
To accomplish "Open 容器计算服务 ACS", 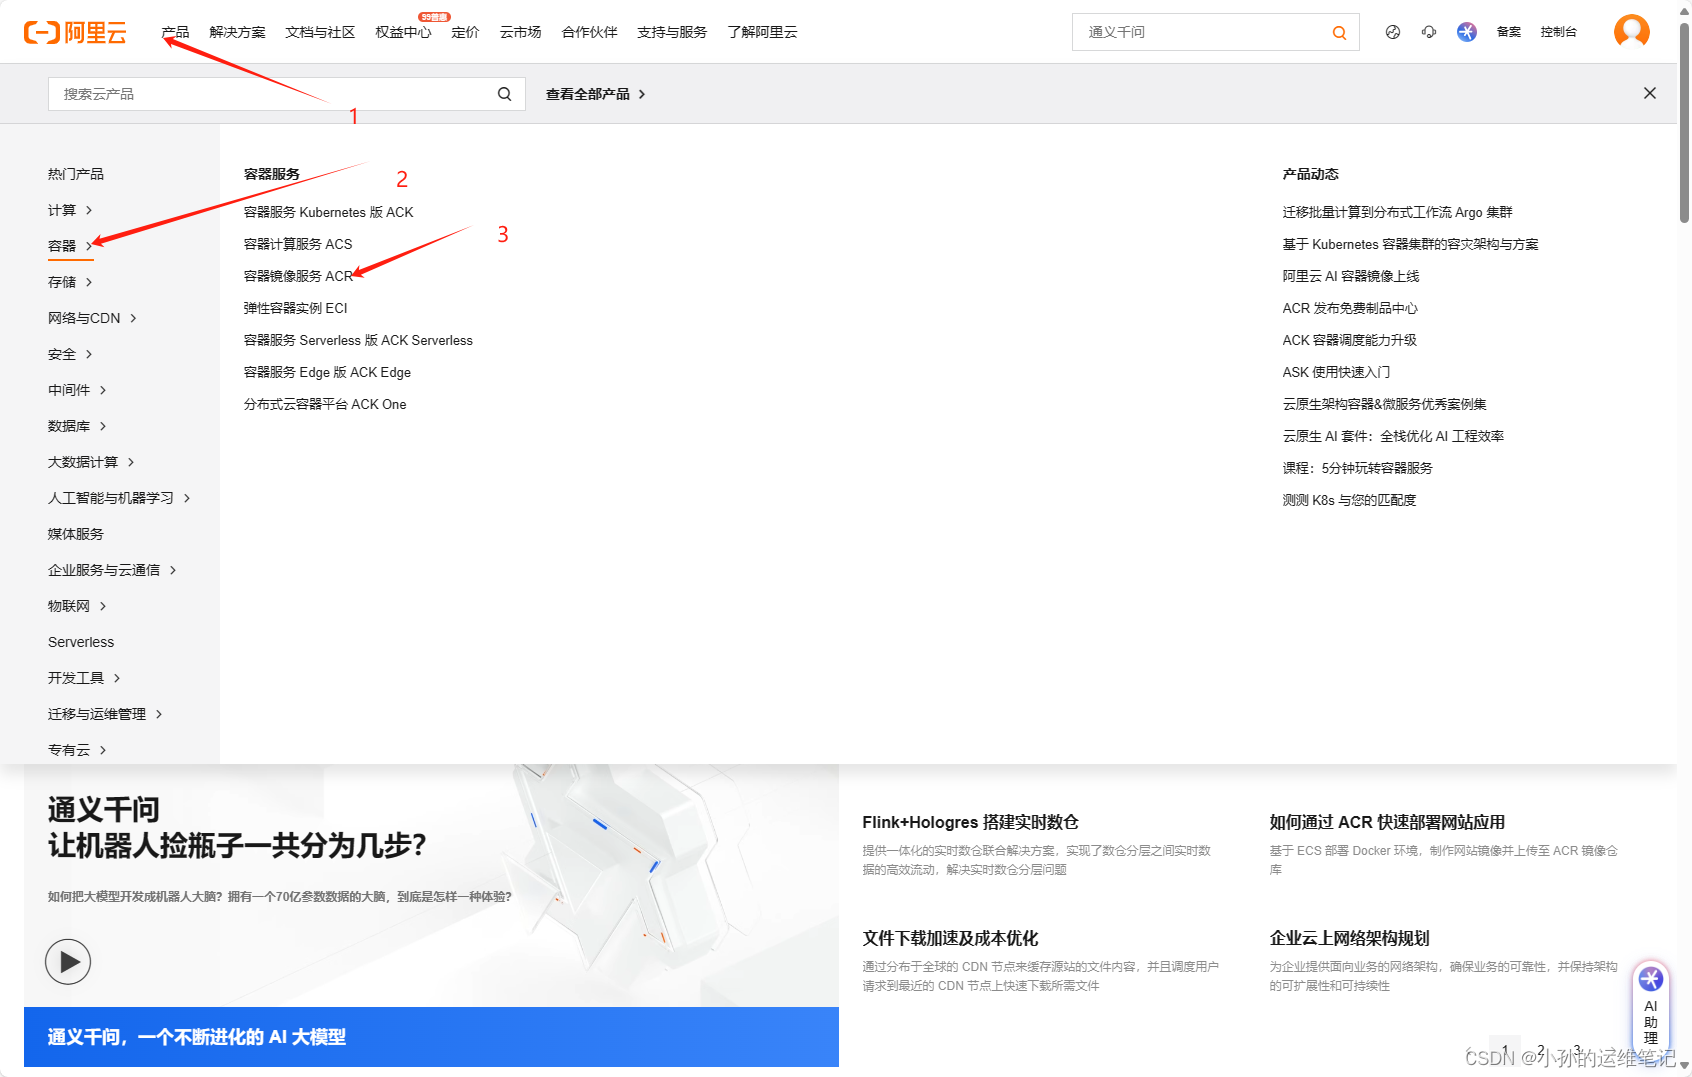I will tap(298, 244).
